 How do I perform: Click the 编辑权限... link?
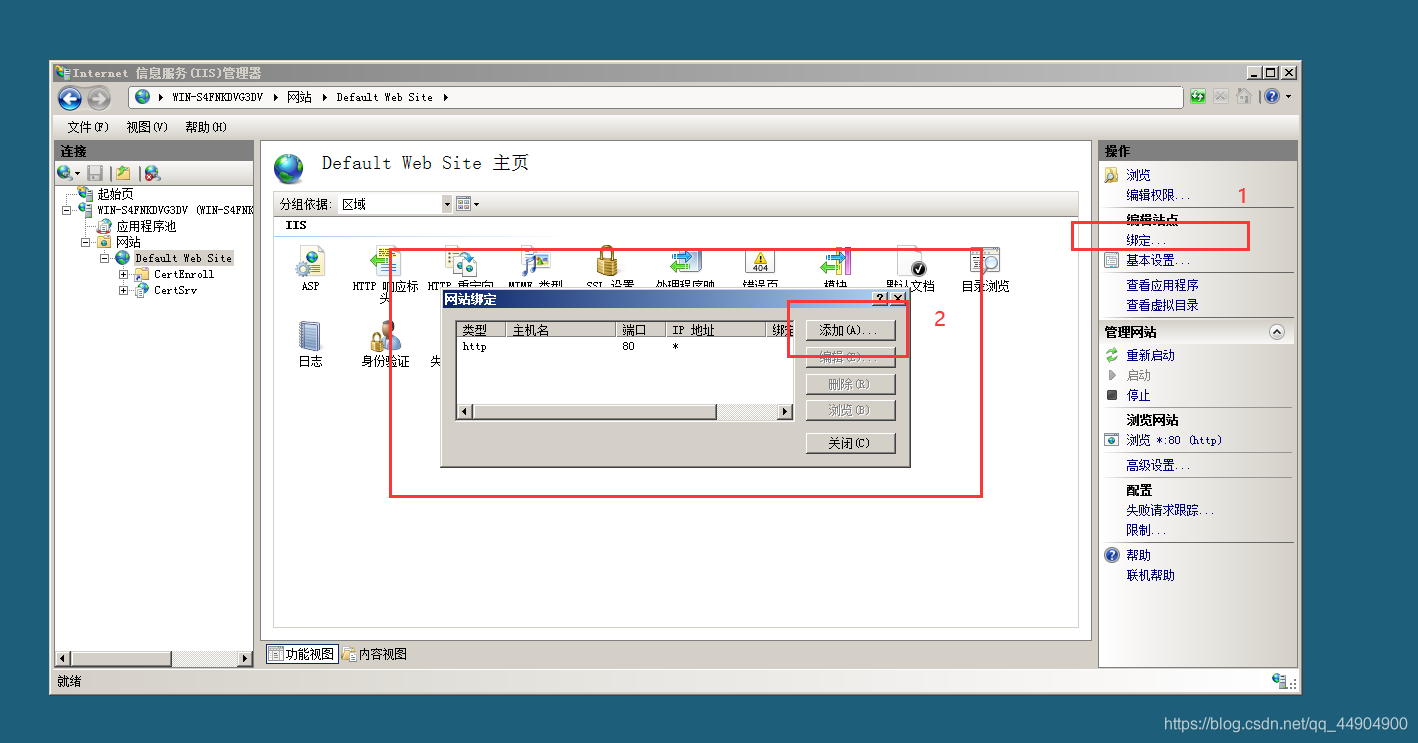tap(1158, 195)
